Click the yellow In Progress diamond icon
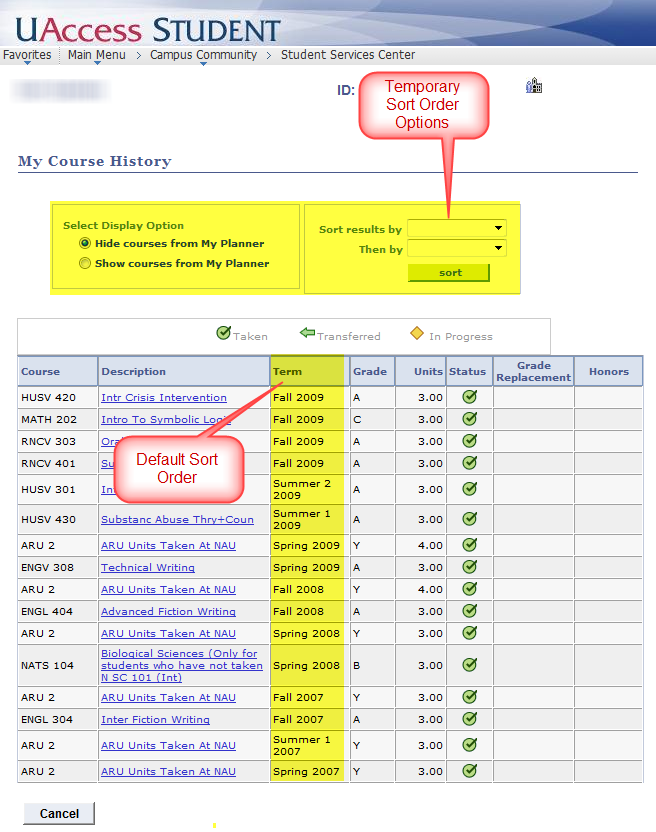Screen dimensions: 656x832 [417, 334]
